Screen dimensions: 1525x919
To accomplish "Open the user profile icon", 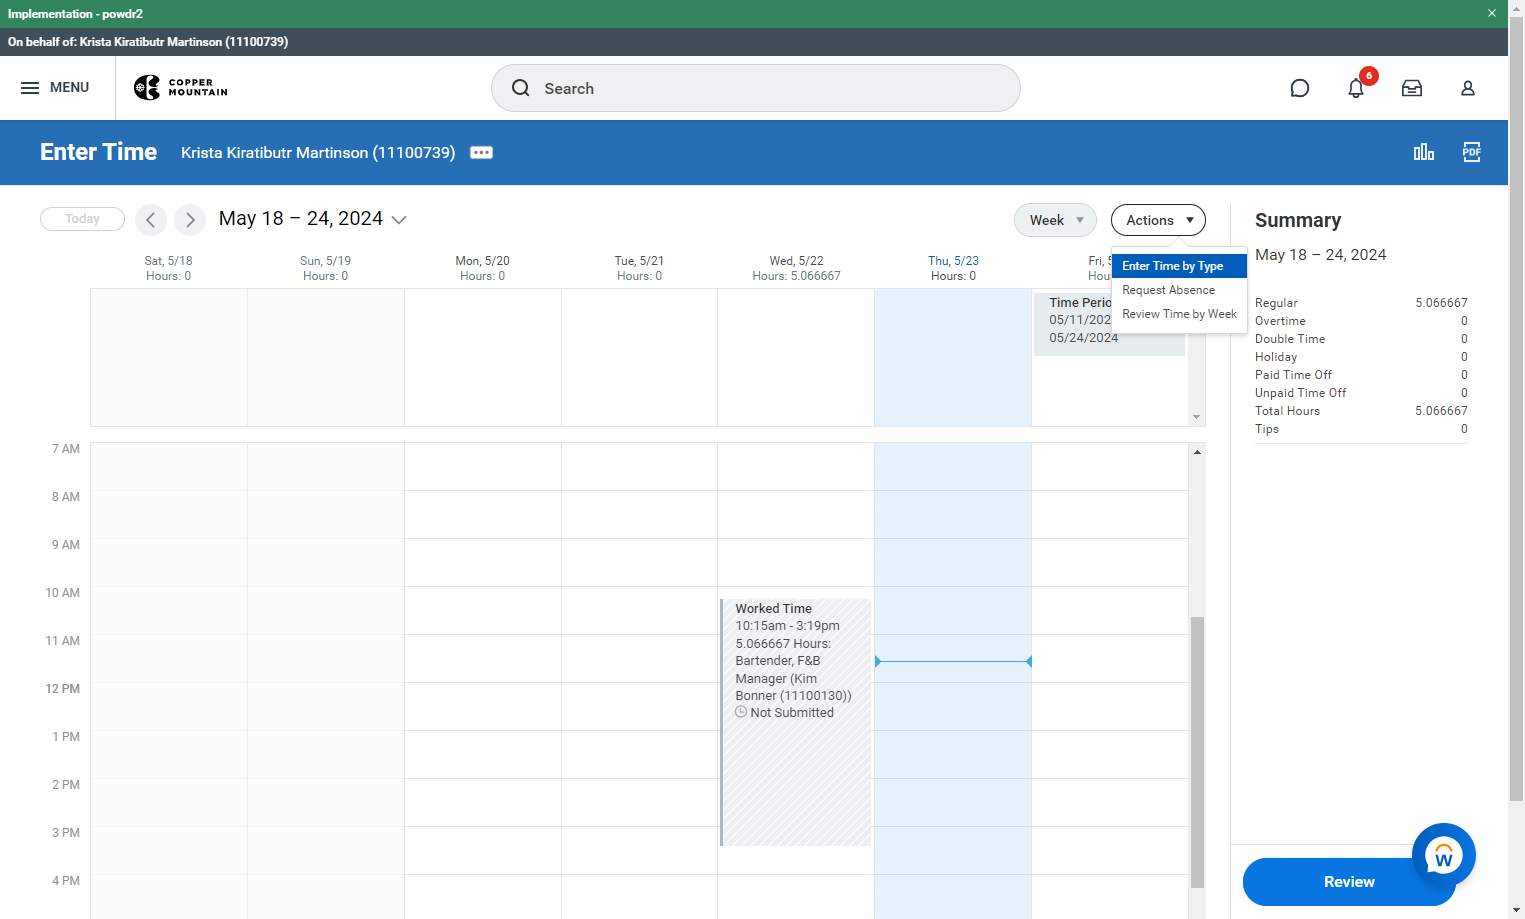I will pyautogui.click(x=1468, y=88).
